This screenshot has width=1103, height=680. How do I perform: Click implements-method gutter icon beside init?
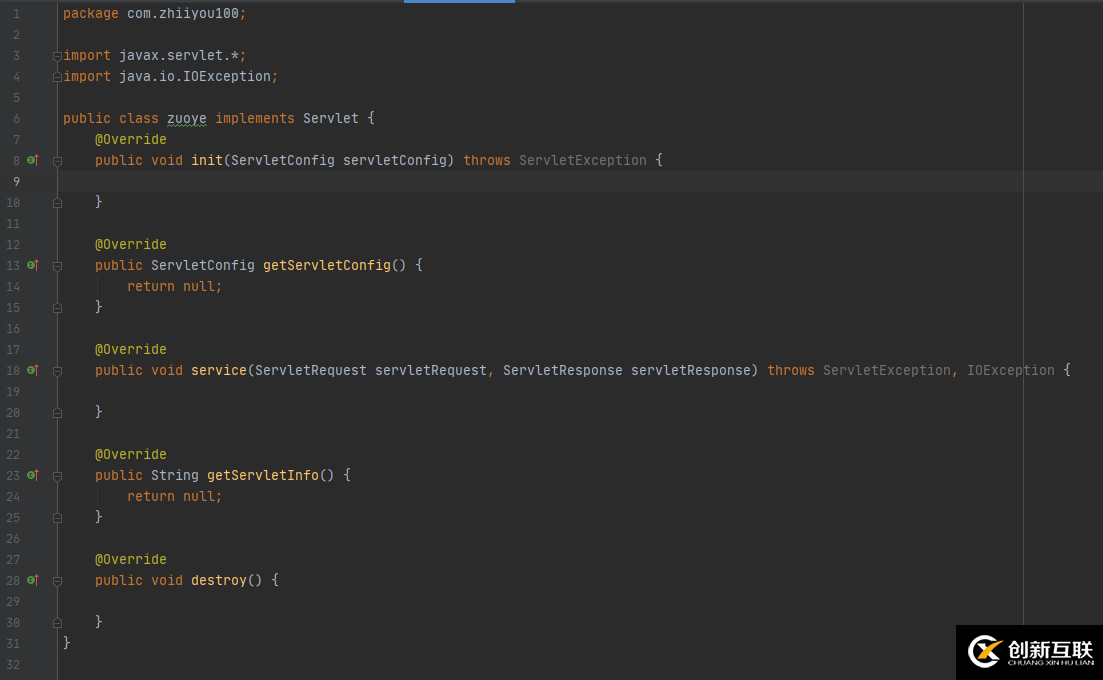click(x=32, y=160)
